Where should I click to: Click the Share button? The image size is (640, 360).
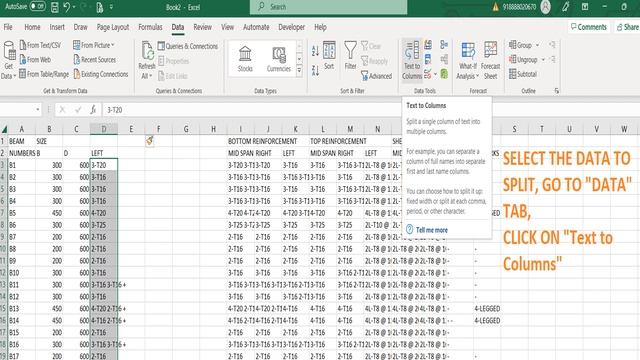627,27
